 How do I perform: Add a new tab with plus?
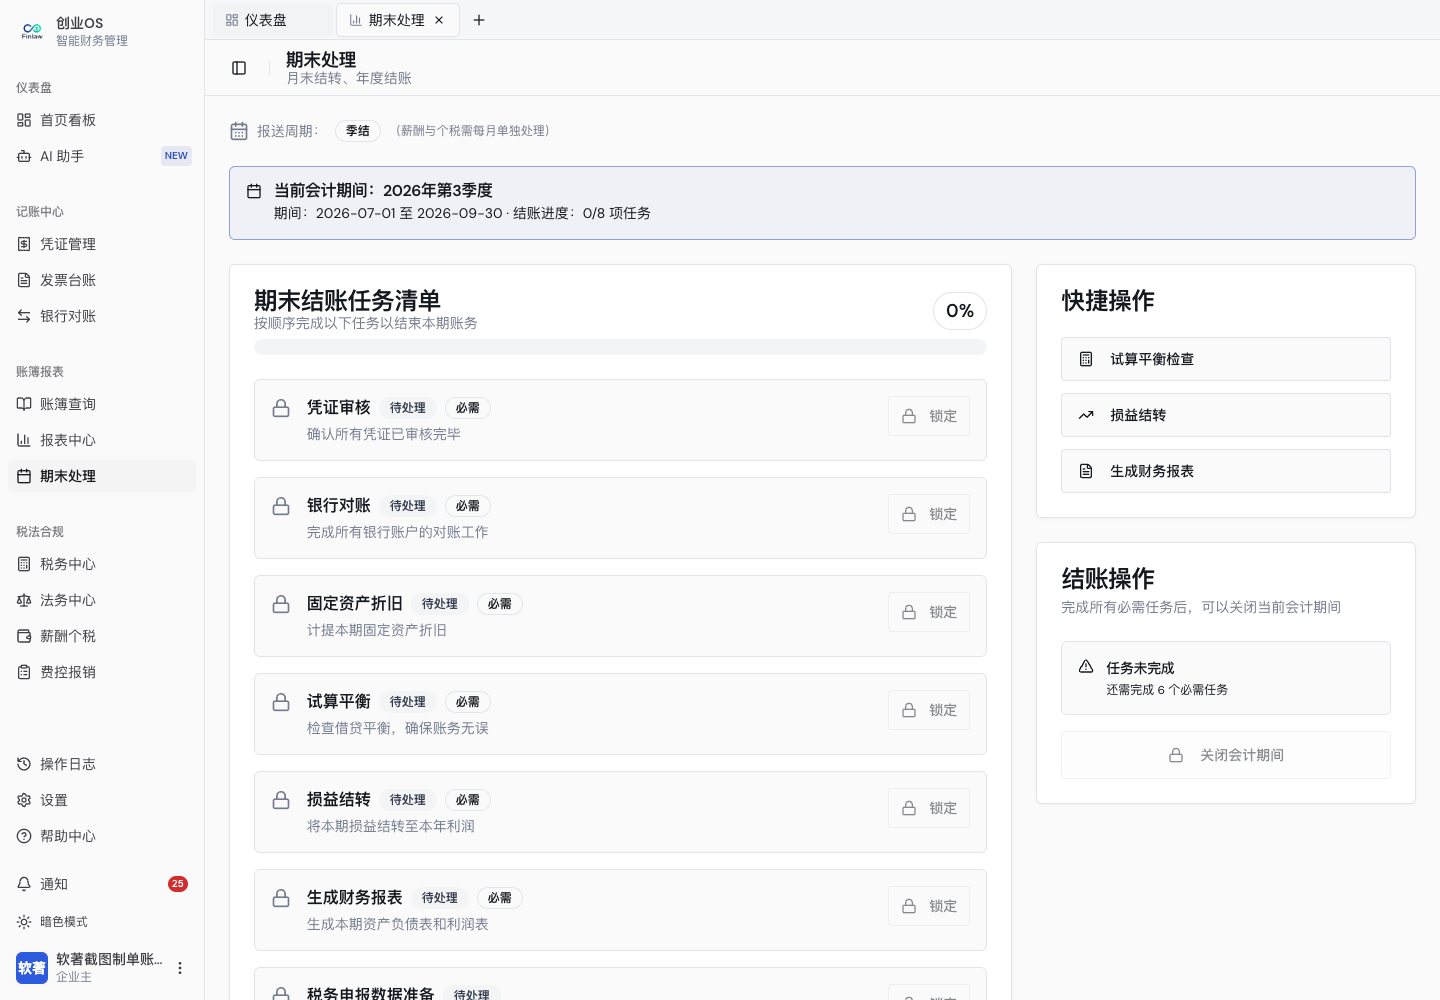tap(479, 20)
